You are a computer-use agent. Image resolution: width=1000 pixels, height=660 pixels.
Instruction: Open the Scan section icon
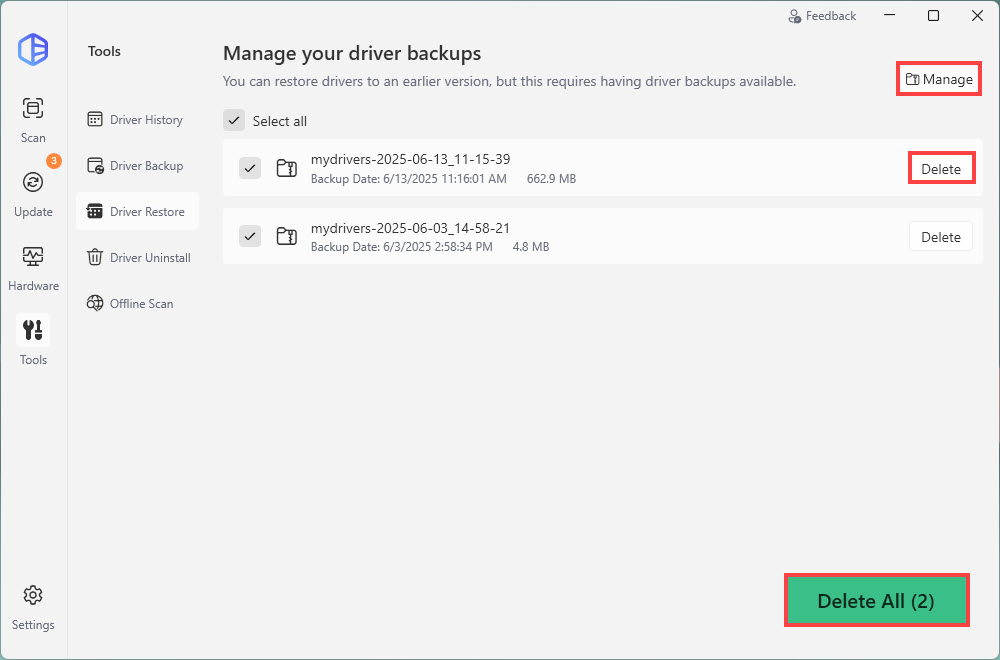(x=33, y=108)
